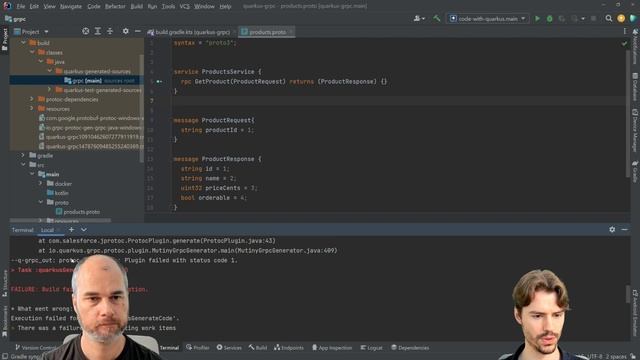The width and height of the screenshot is (640, 360).
Task: Open the Profiler tool window
Action: pos(198,348)
